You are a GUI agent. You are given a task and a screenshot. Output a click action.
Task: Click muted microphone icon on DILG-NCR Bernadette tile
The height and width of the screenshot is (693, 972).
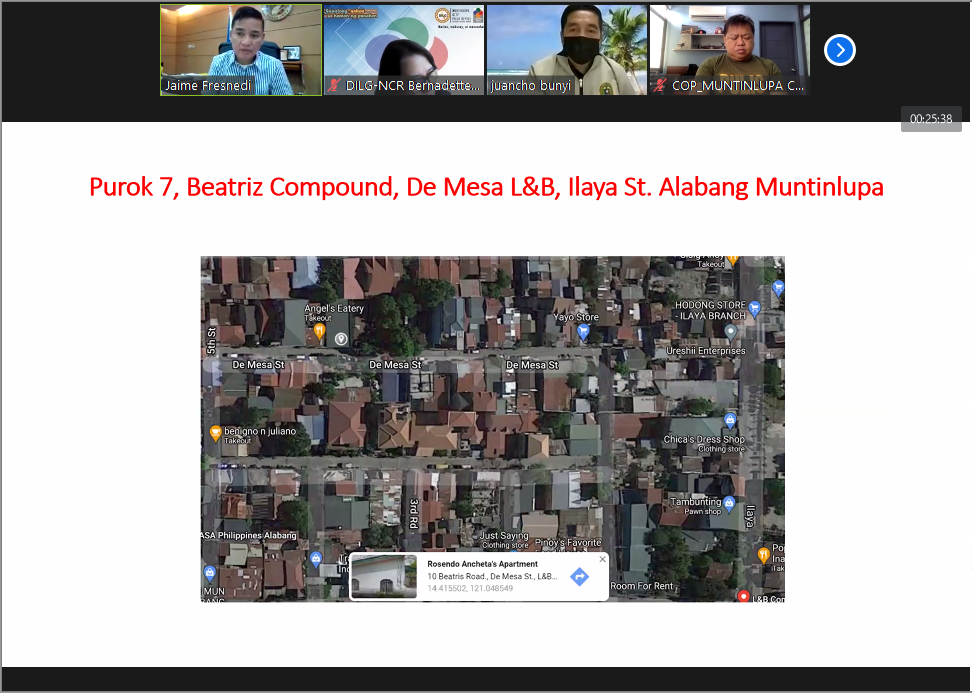point(334,86)
